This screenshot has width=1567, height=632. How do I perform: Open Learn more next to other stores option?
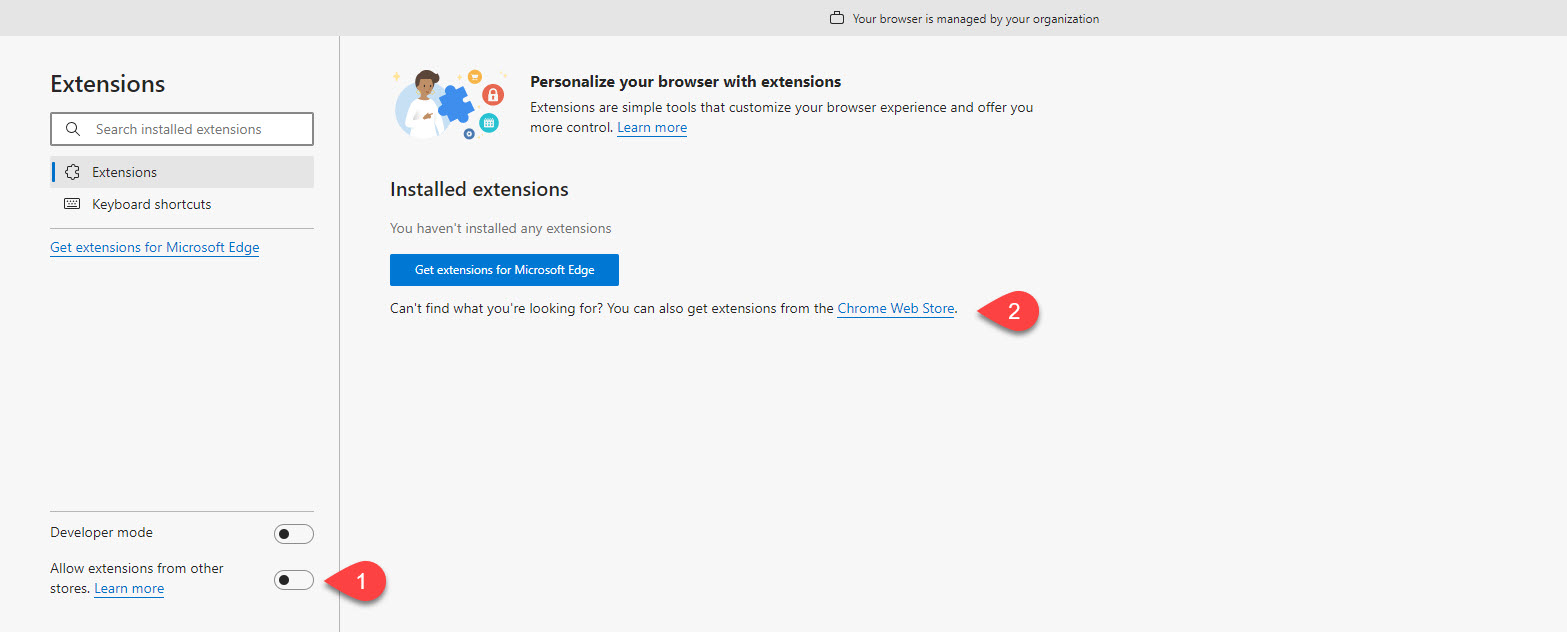[x=129, y=589]
